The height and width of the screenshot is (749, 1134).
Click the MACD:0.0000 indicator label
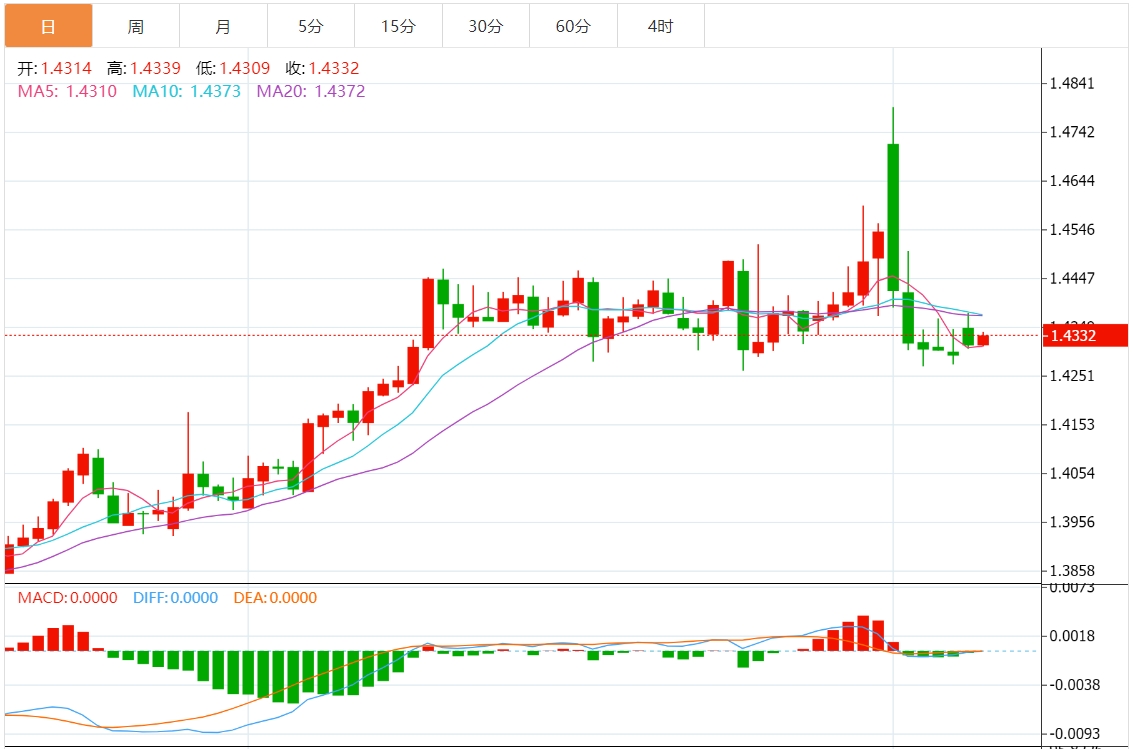click(x=67, y=598)
